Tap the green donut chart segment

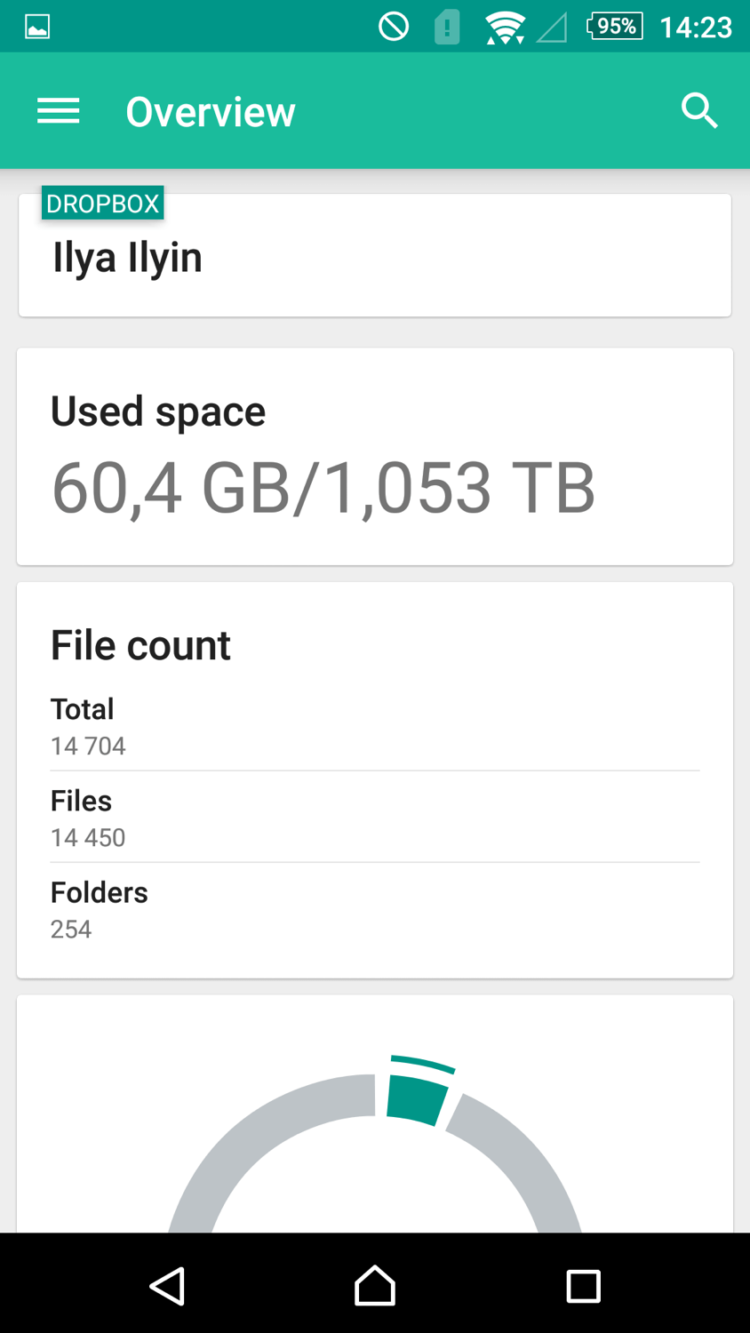(415, 1095)
